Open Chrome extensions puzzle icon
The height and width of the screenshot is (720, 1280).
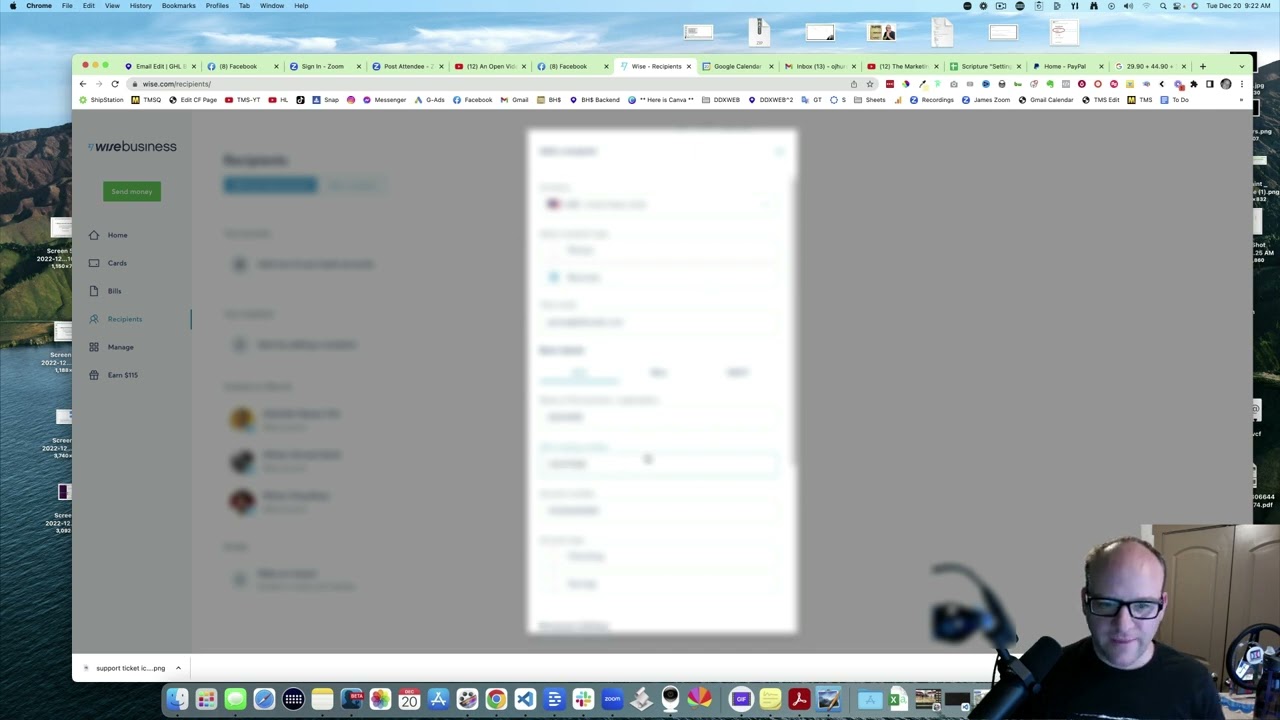[1193, 84]
